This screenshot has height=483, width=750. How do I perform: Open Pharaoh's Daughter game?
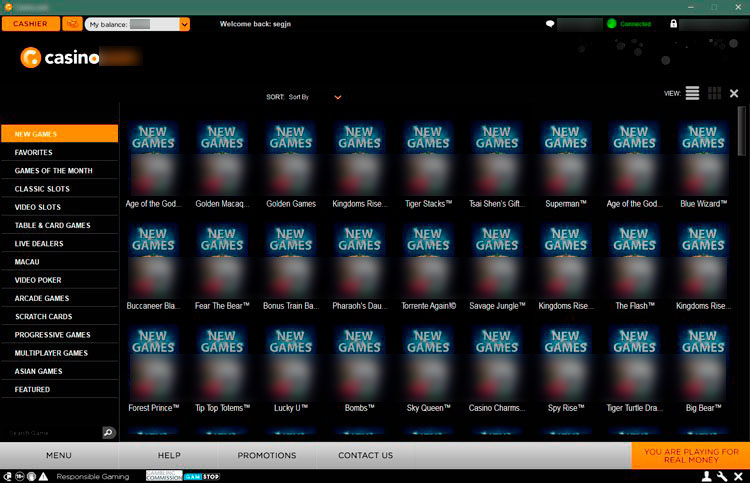tap(359, 267)
